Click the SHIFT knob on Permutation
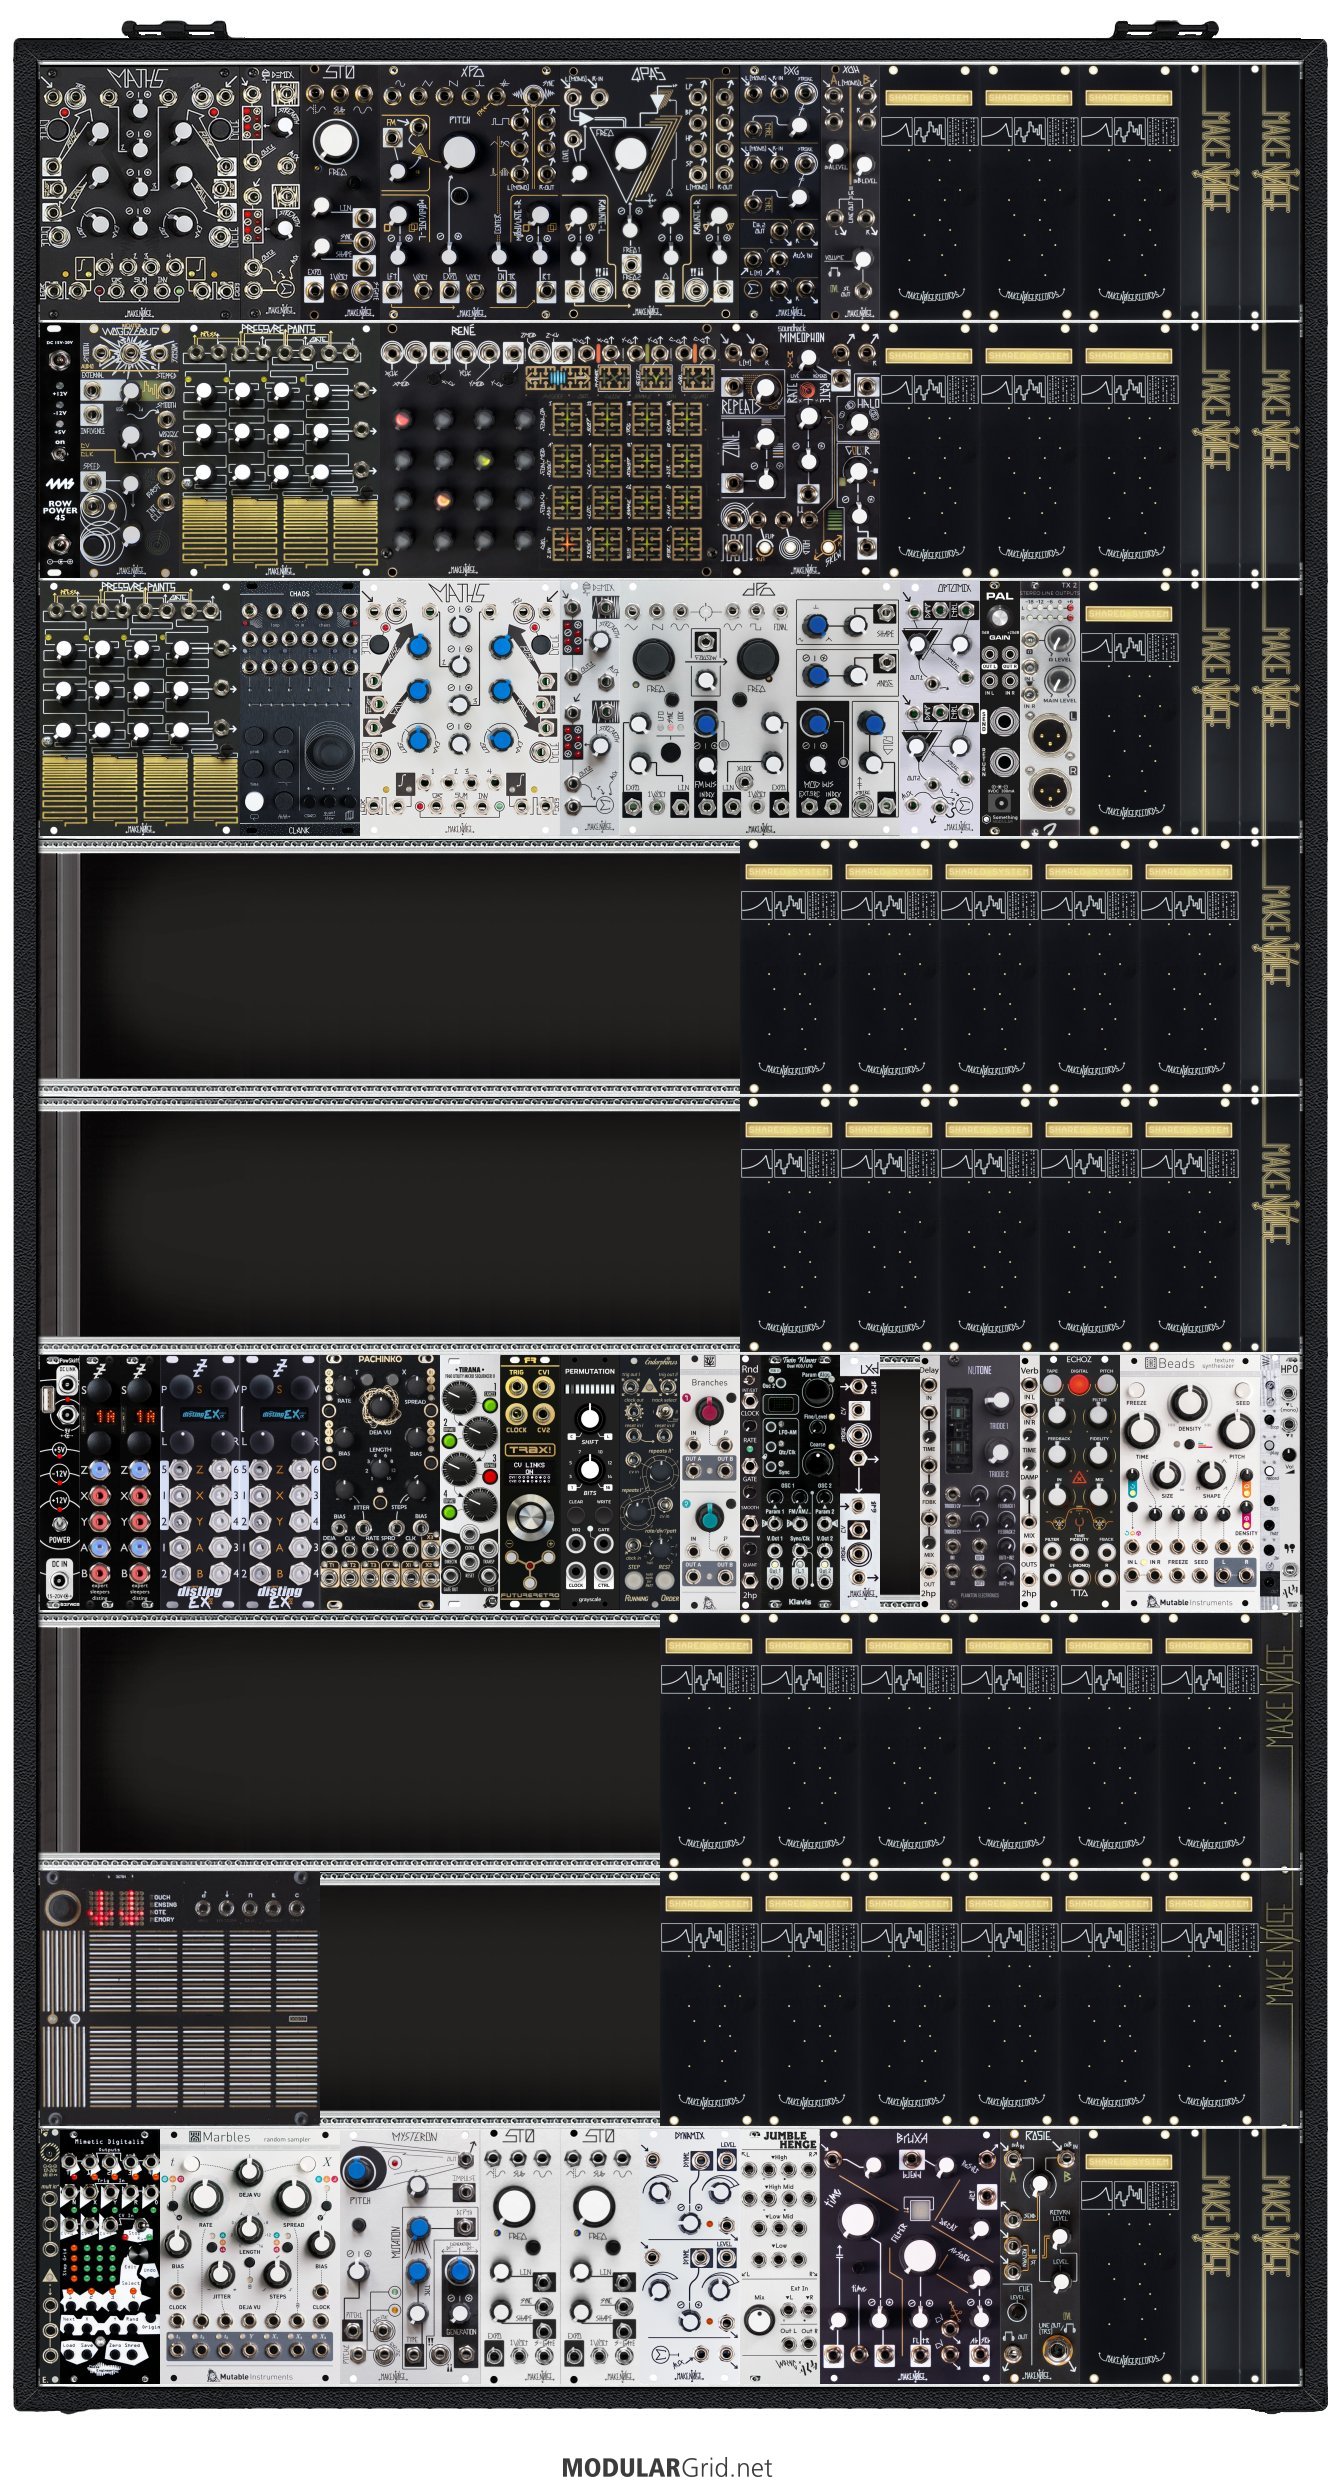This screenshot has height=2489, width=1335. coord(590,1417)
